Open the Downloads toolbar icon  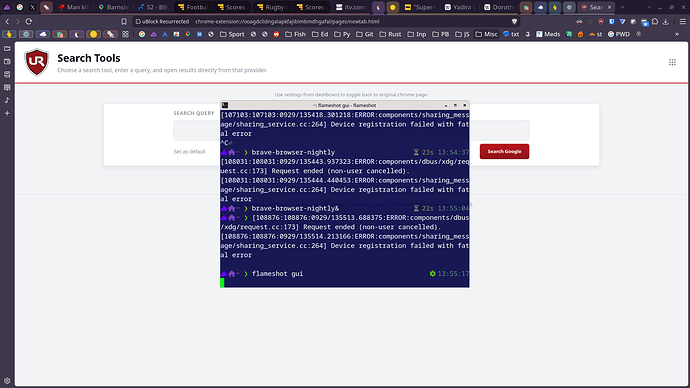(x=666, y=21)
